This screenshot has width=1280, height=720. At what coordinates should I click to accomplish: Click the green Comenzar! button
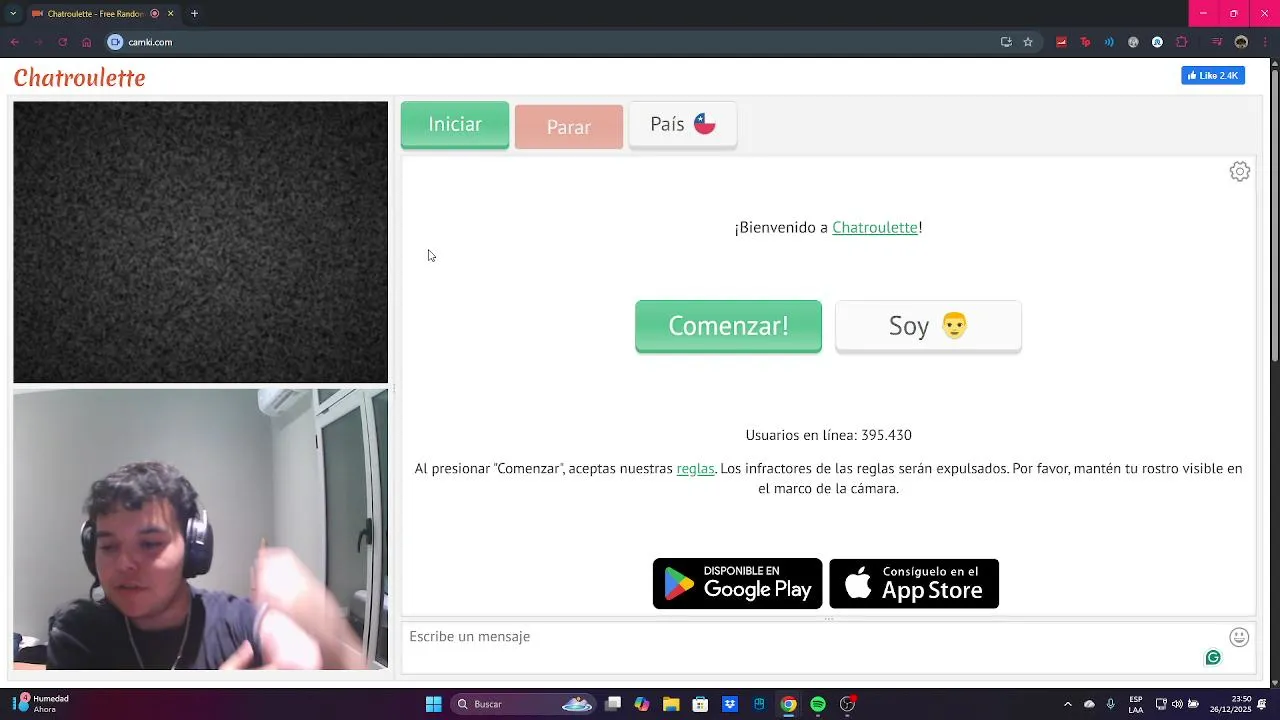(x=728, y=326)
